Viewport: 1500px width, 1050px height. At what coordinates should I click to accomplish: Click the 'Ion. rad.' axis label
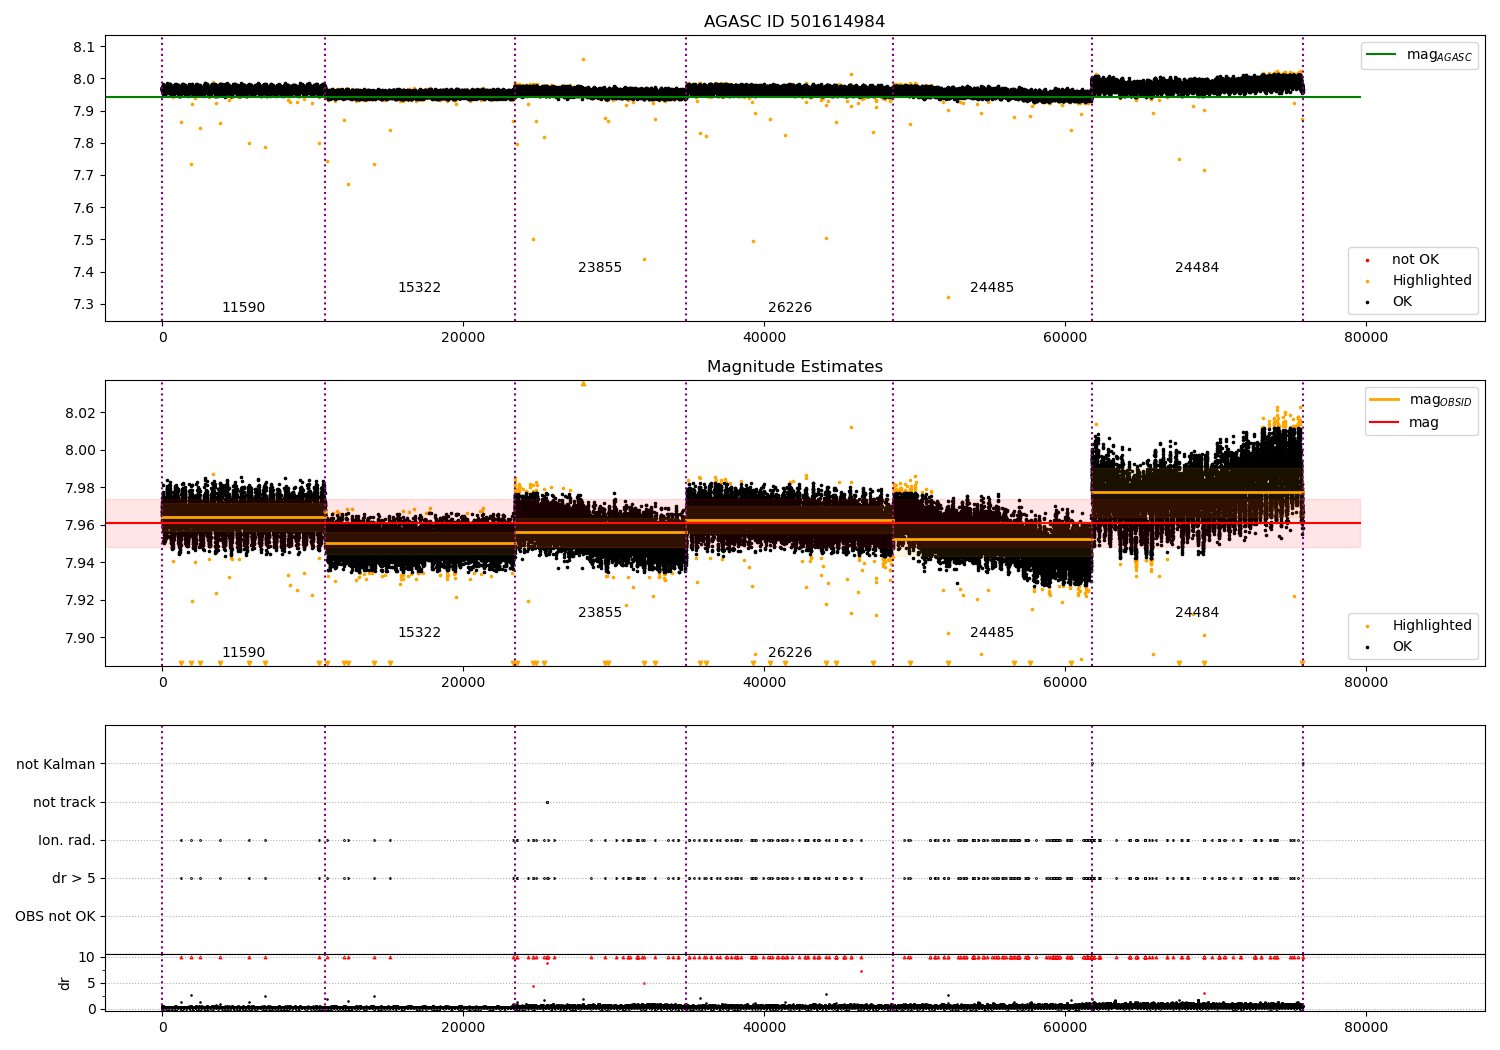(x=67, y=841)
